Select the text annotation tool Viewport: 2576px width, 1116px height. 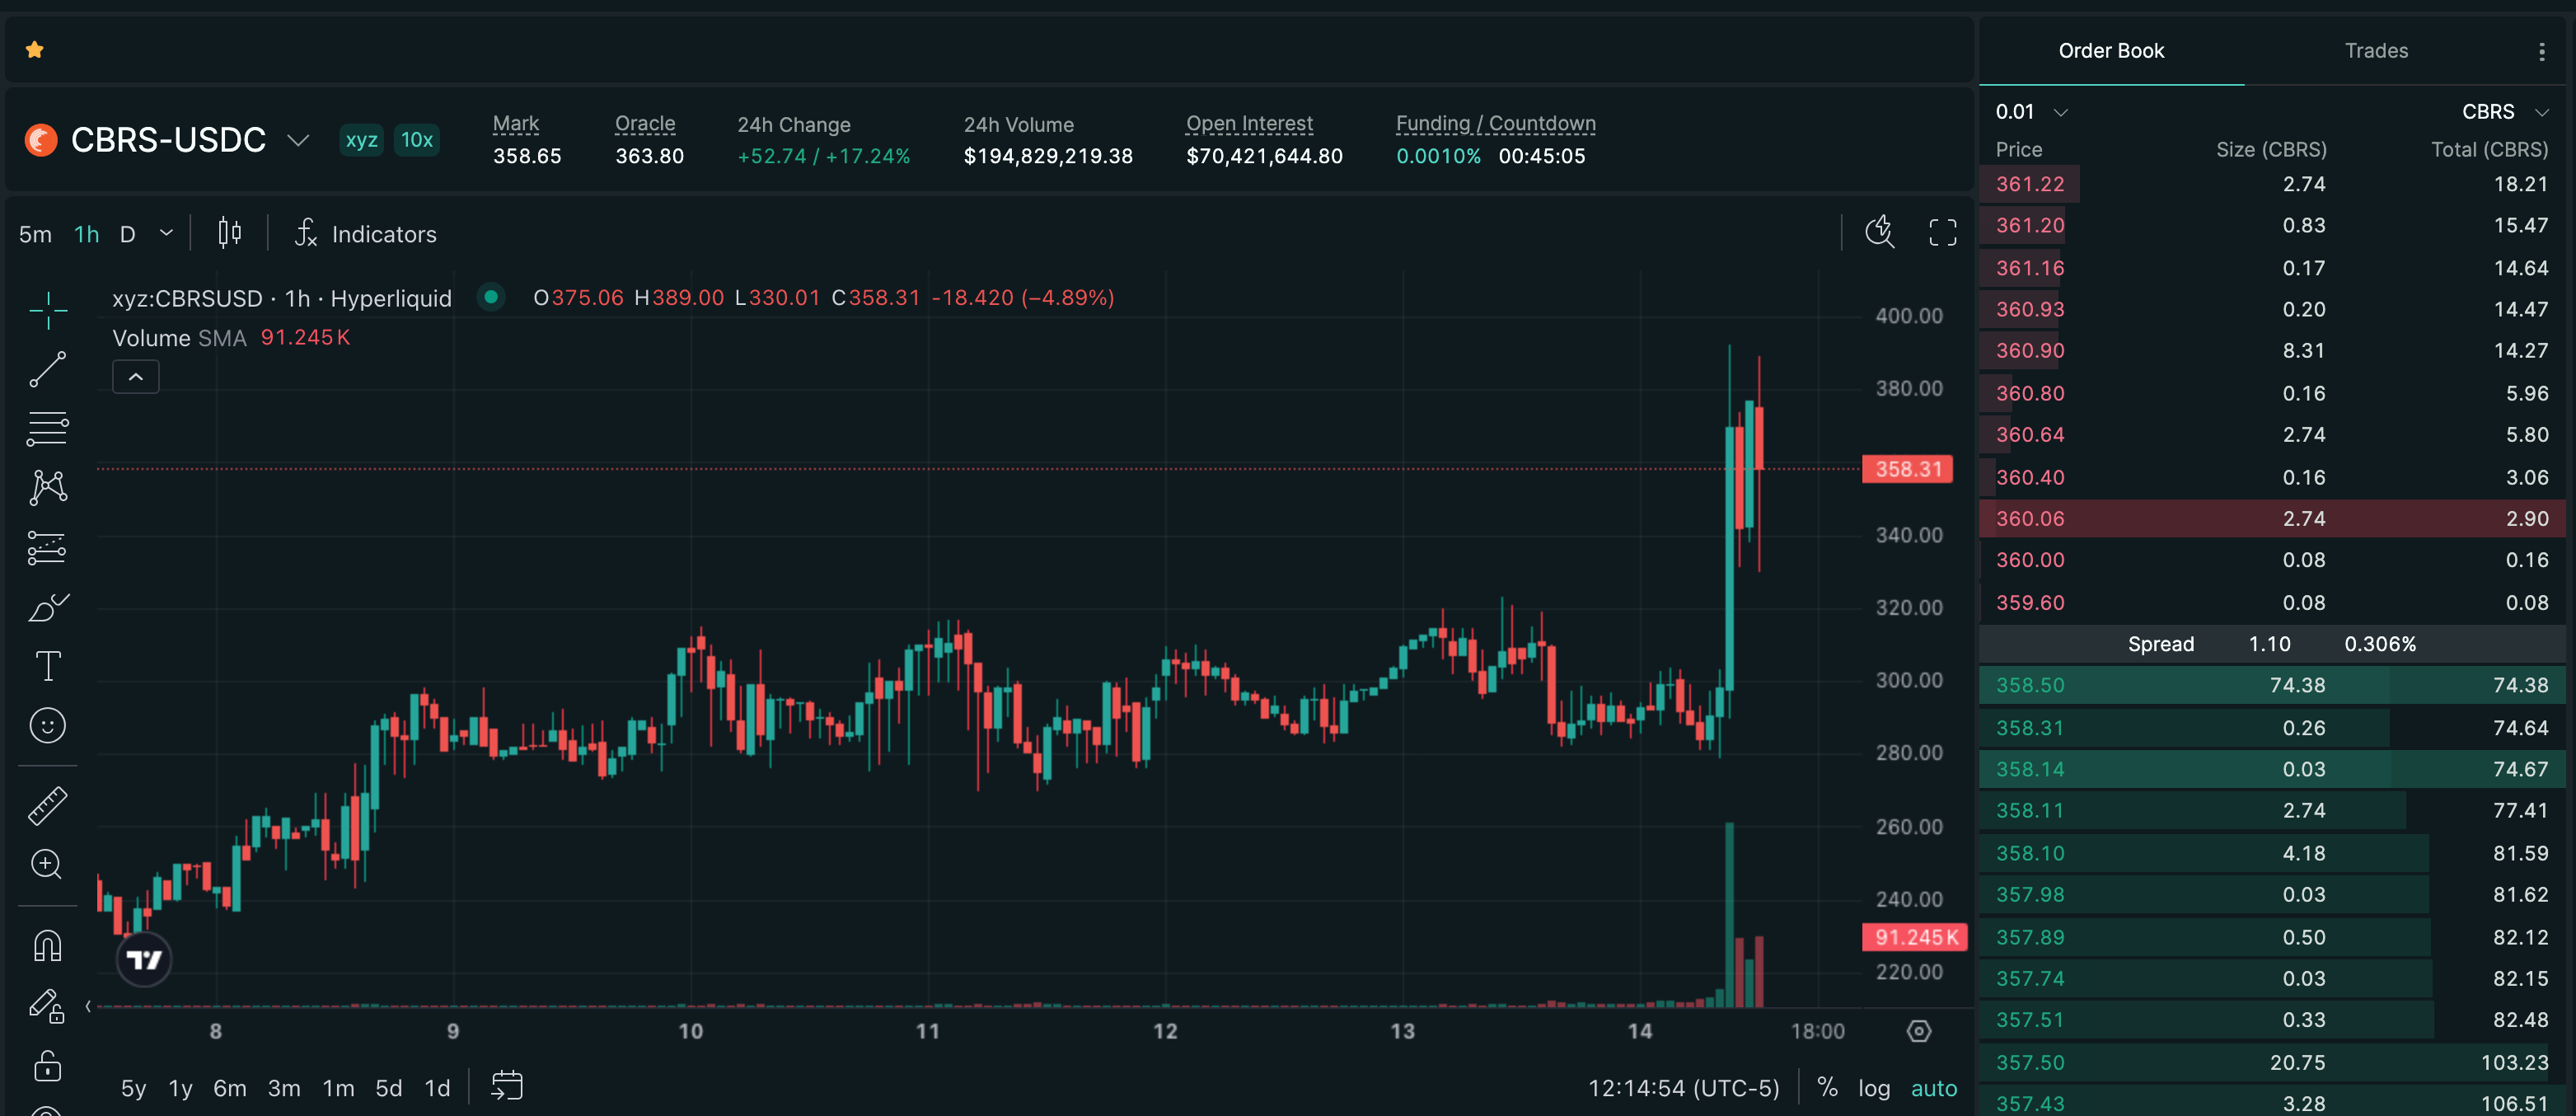pyautogui.click(x=47, y=666)
